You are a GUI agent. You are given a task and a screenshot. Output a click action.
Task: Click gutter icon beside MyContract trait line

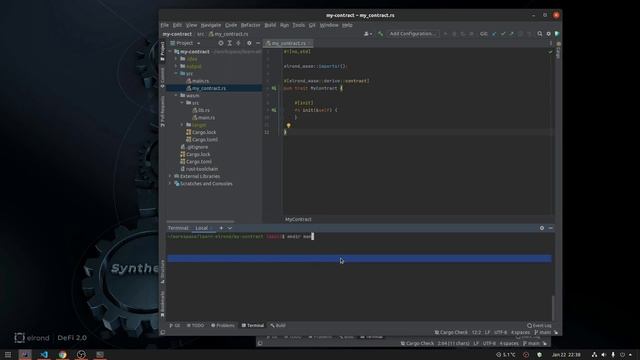click(274, 88)
